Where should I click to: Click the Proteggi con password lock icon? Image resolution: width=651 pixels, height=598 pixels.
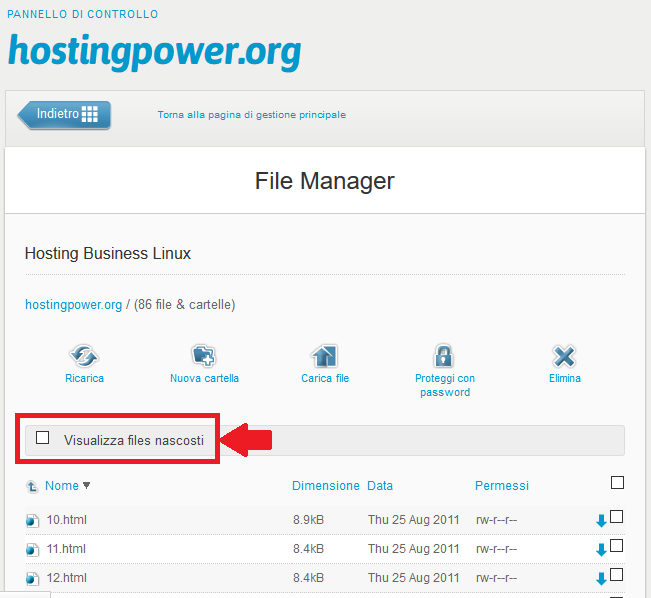pyautogui.click(x=444, y=355)
